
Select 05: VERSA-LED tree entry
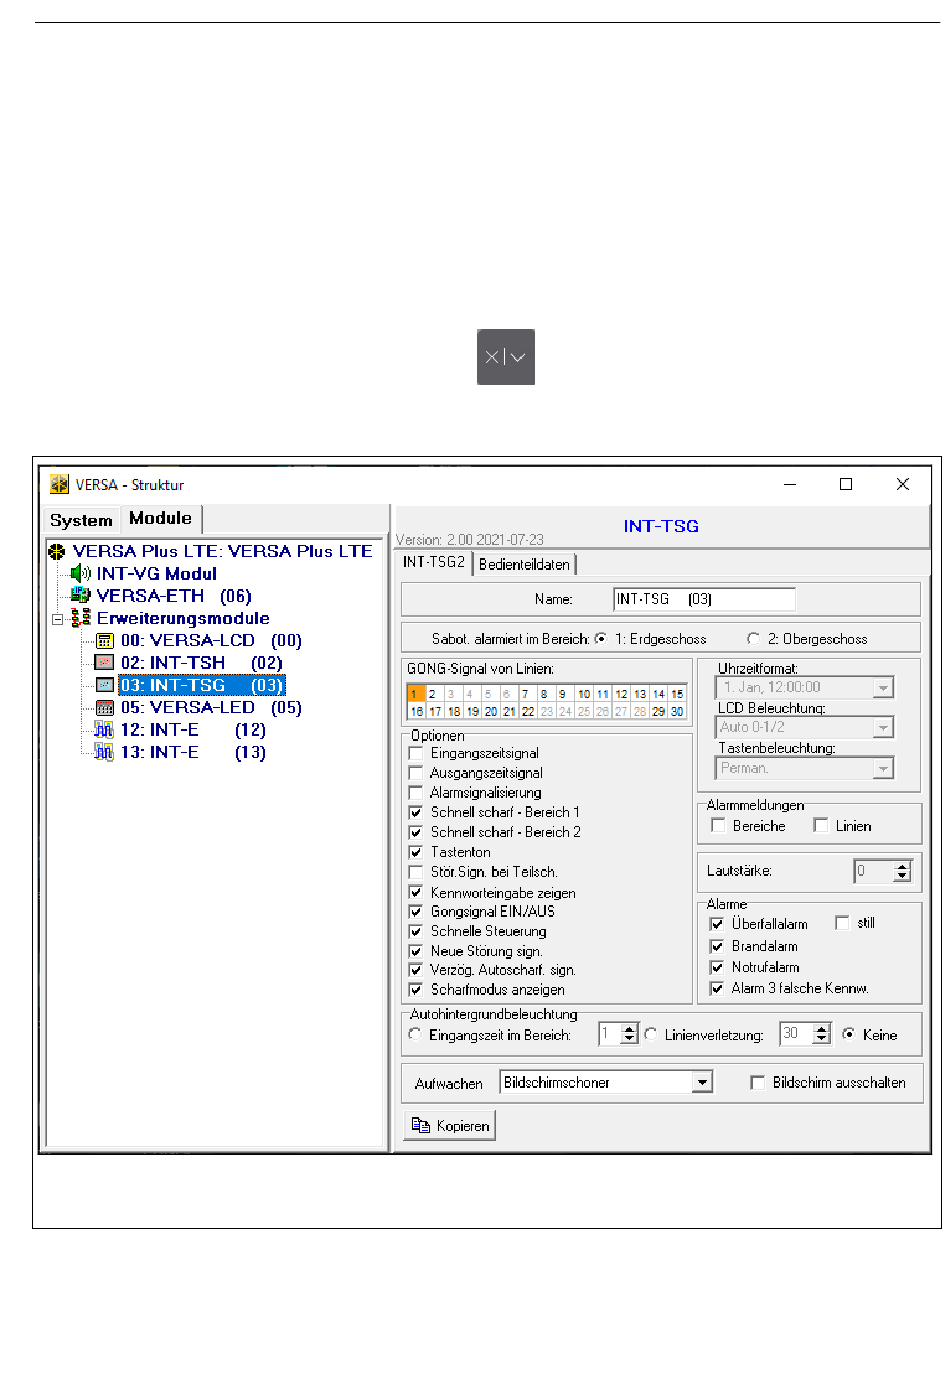point(211,708)
